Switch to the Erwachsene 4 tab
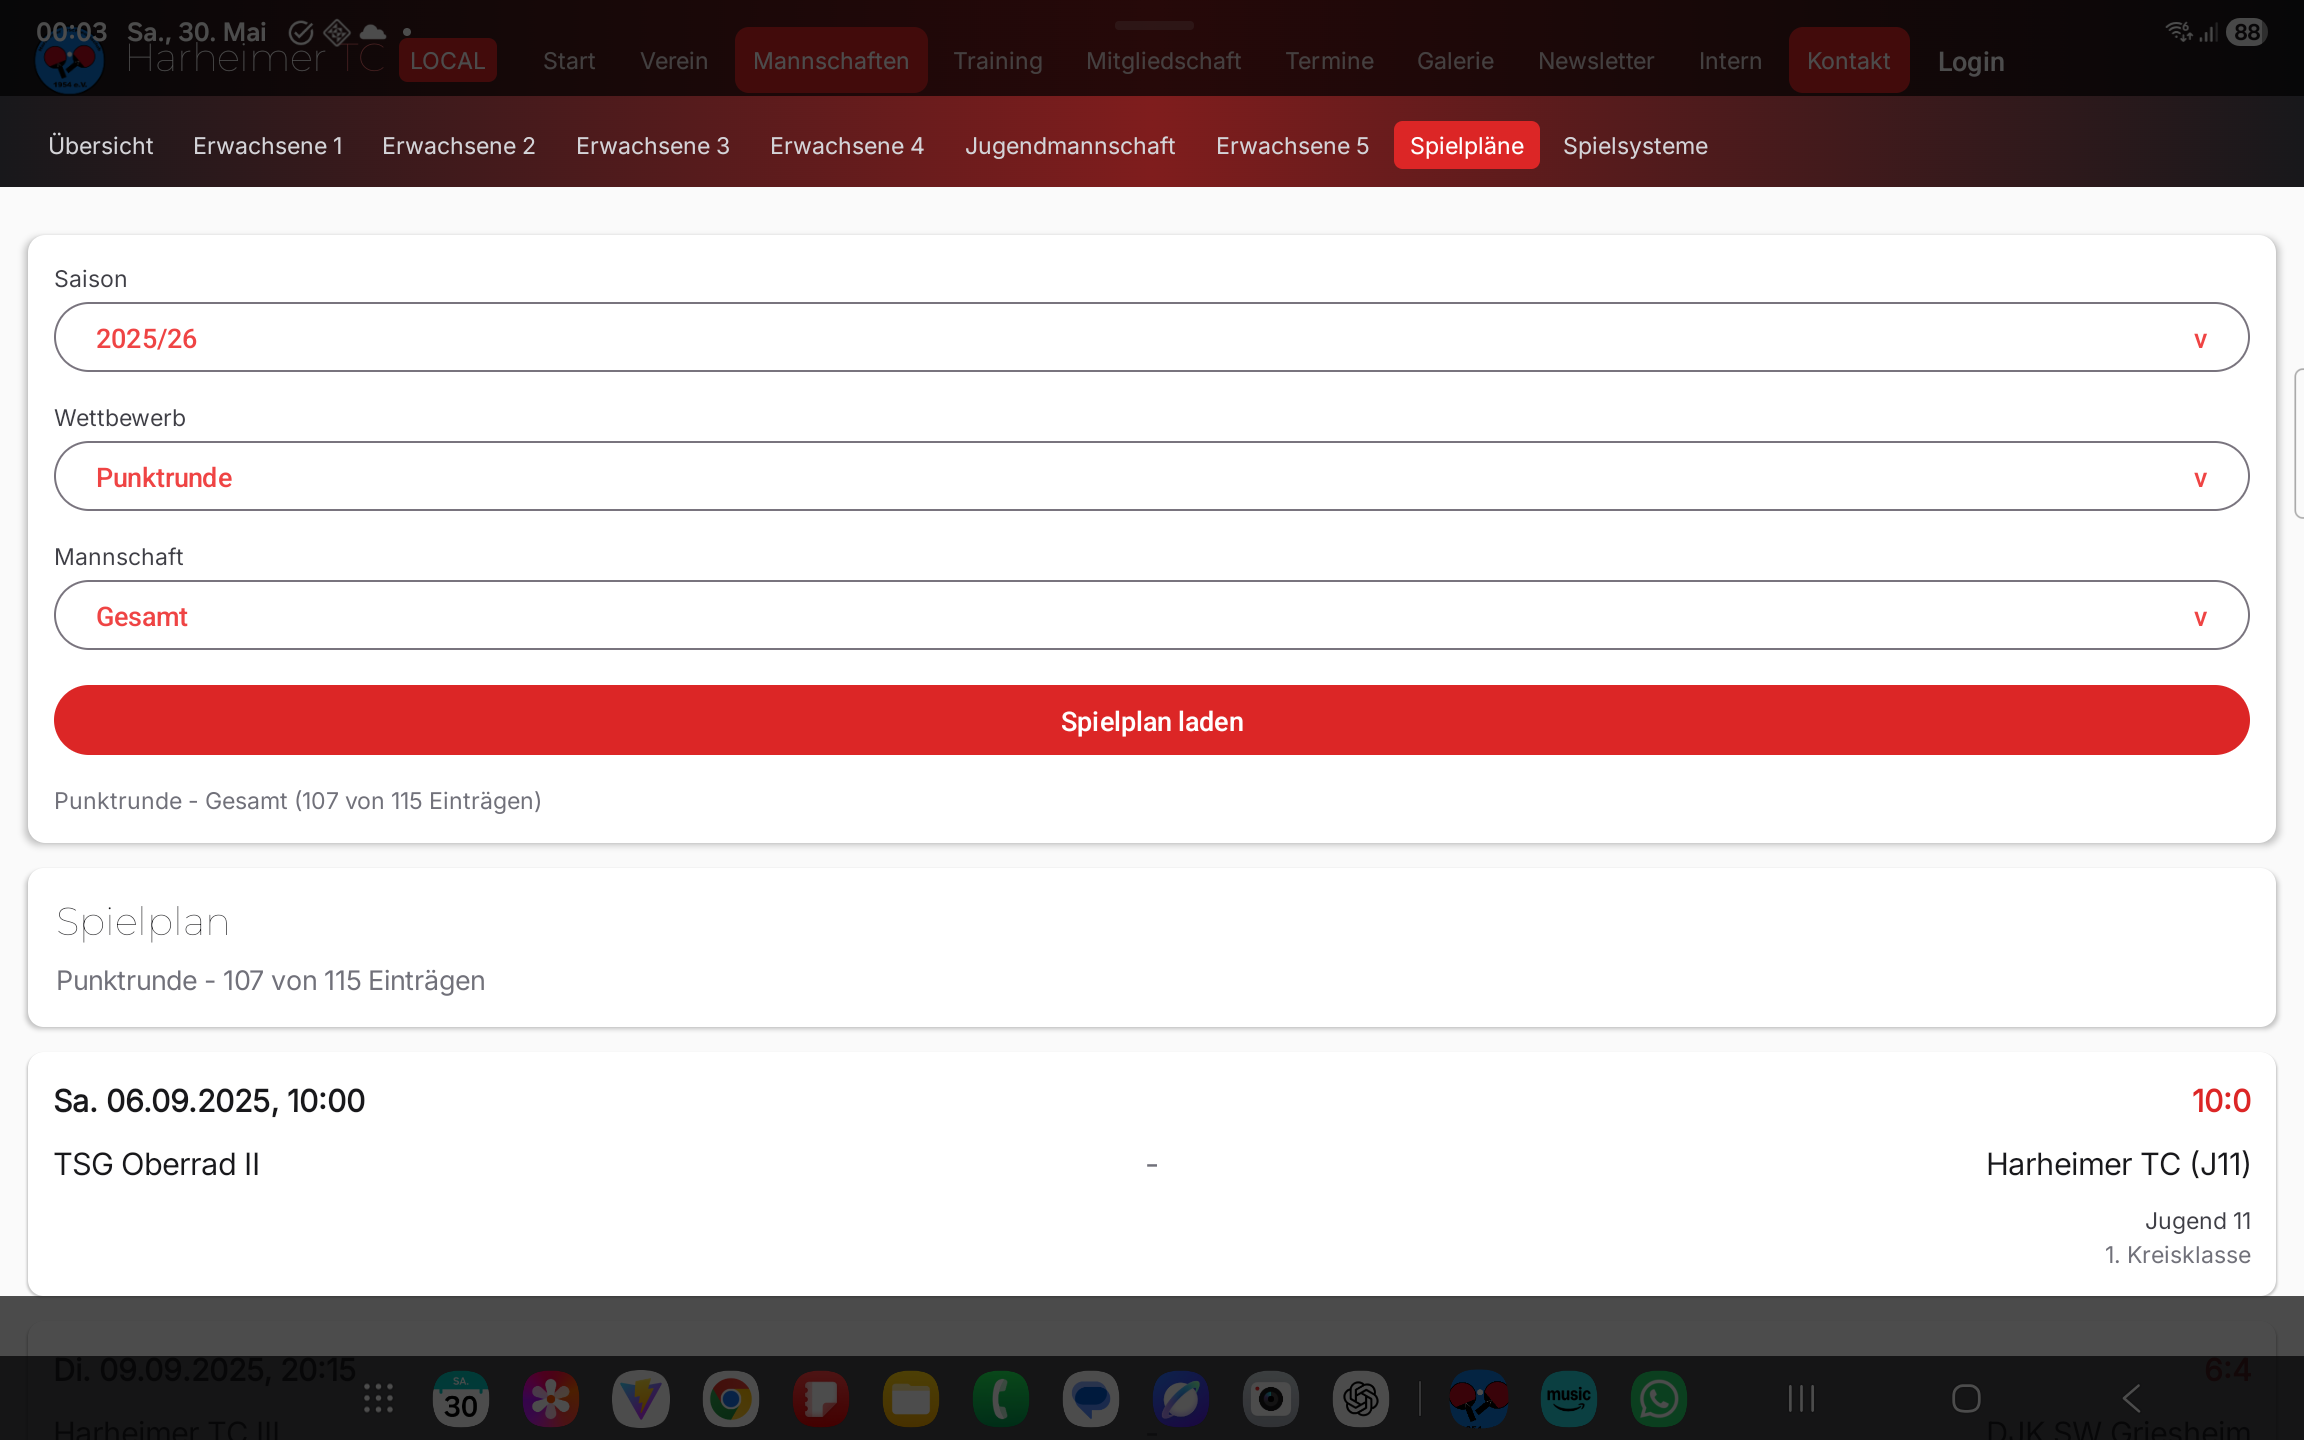2304x1440 pixels. [847, 145]
